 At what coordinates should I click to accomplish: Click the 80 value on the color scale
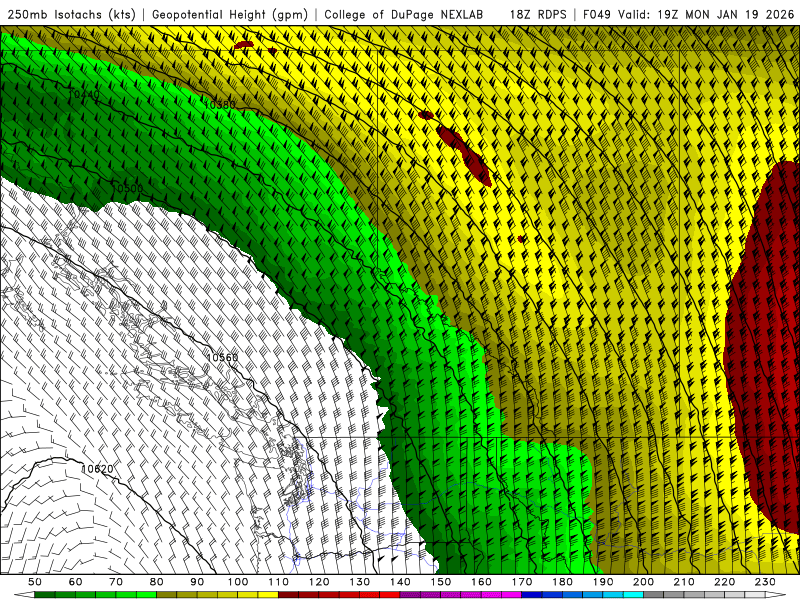pos(157,582)
